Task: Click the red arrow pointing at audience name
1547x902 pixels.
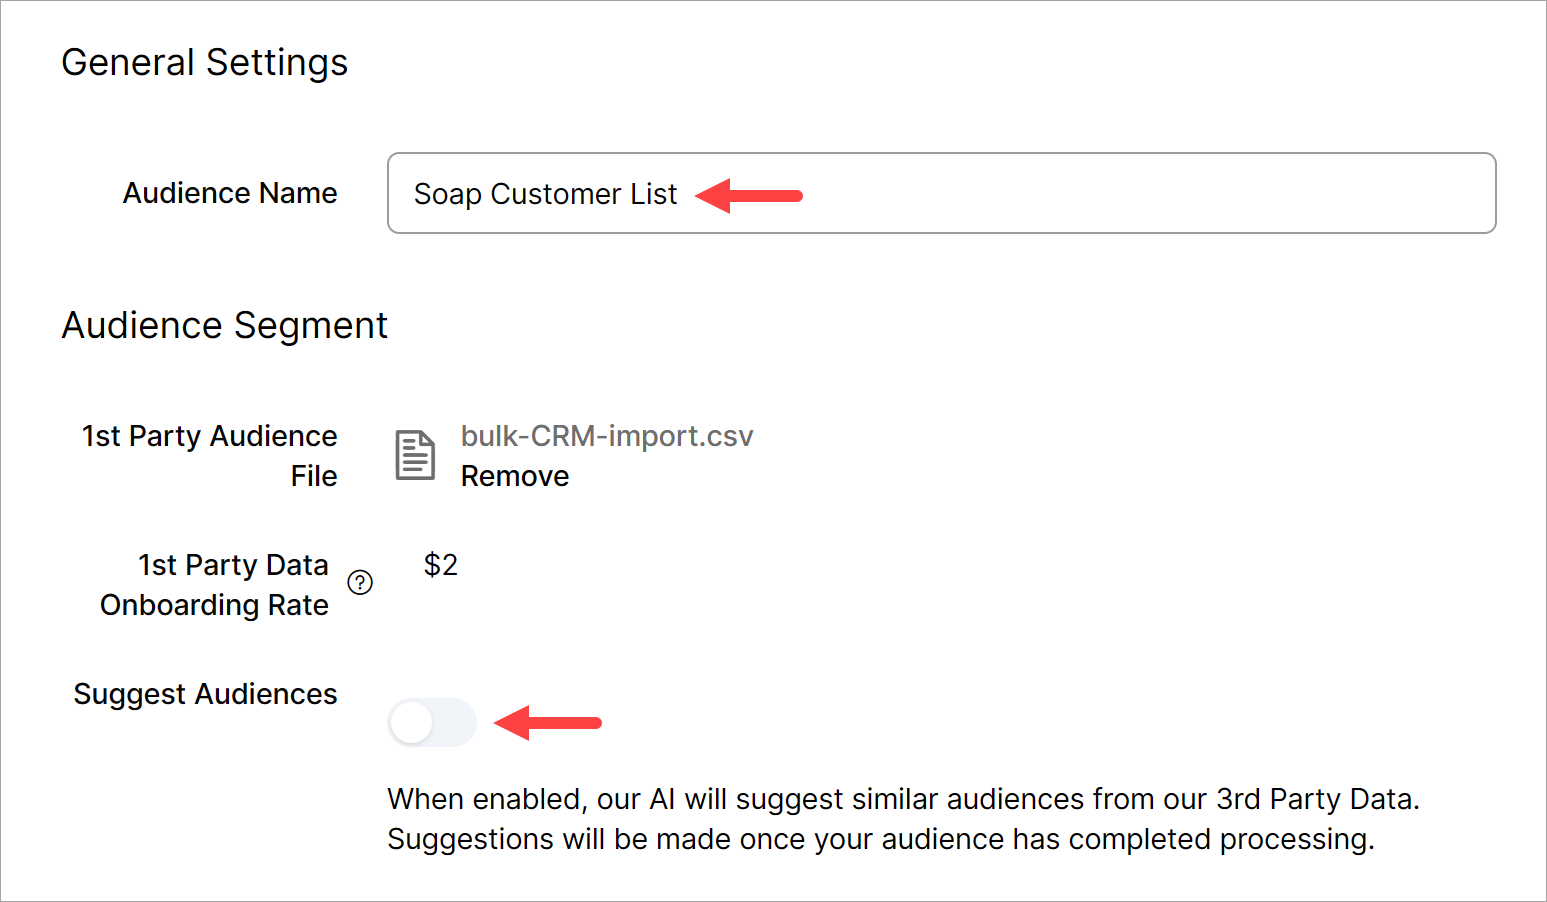Action: pos(749,195)
